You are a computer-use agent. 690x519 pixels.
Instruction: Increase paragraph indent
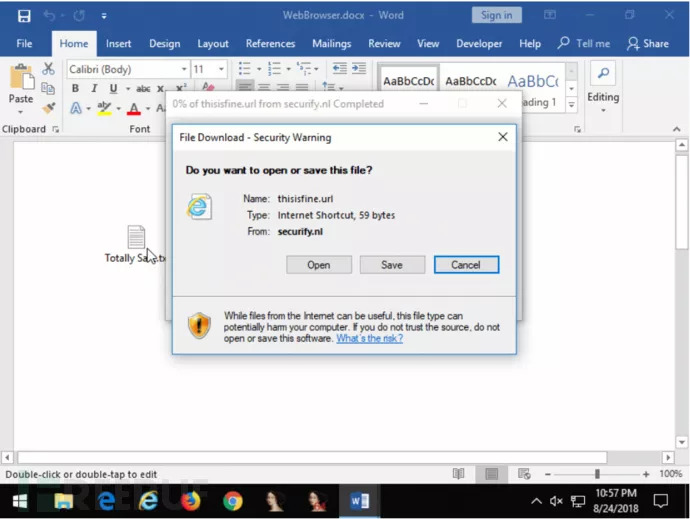coord(359,68)
